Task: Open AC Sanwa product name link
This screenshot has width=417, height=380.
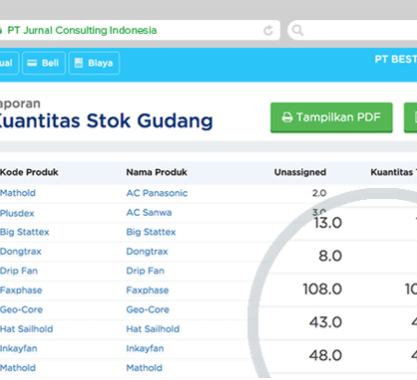Action: pyautogui.click(x=149, y=213)
